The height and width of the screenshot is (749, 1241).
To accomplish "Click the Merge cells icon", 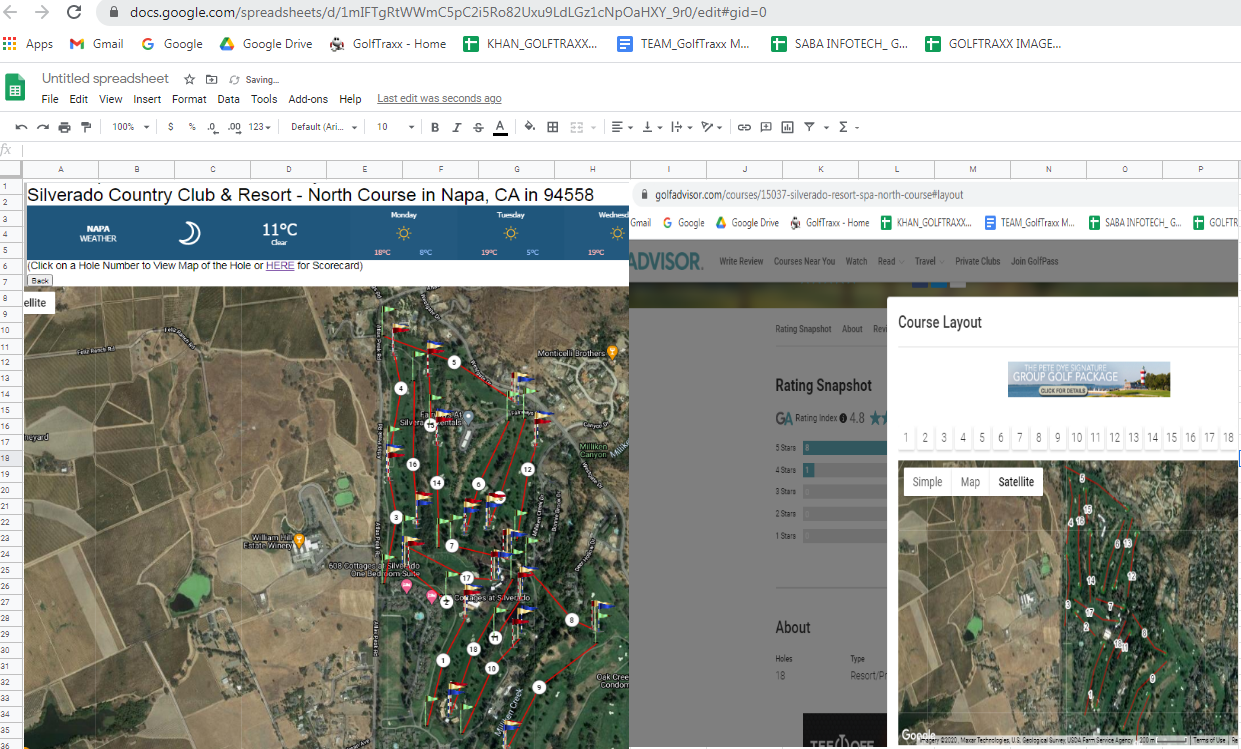I will 576,127.
